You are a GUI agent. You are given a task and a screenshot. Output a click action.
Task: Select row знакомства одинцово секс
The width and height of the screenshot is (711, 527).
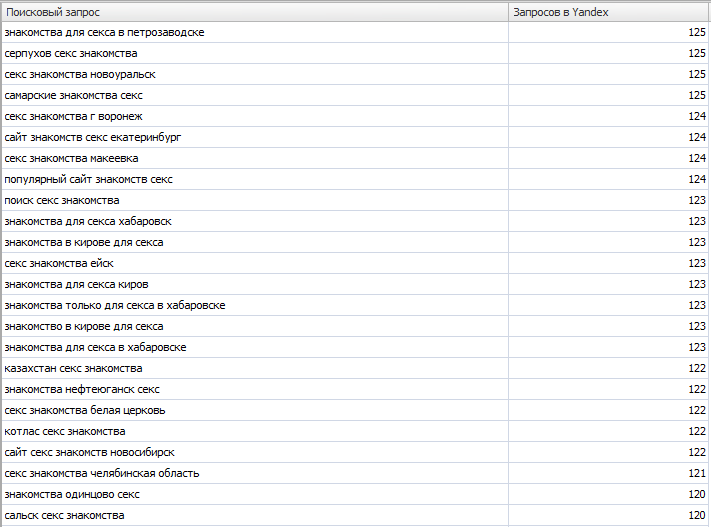pyautogui.click(x=355, y=494)
